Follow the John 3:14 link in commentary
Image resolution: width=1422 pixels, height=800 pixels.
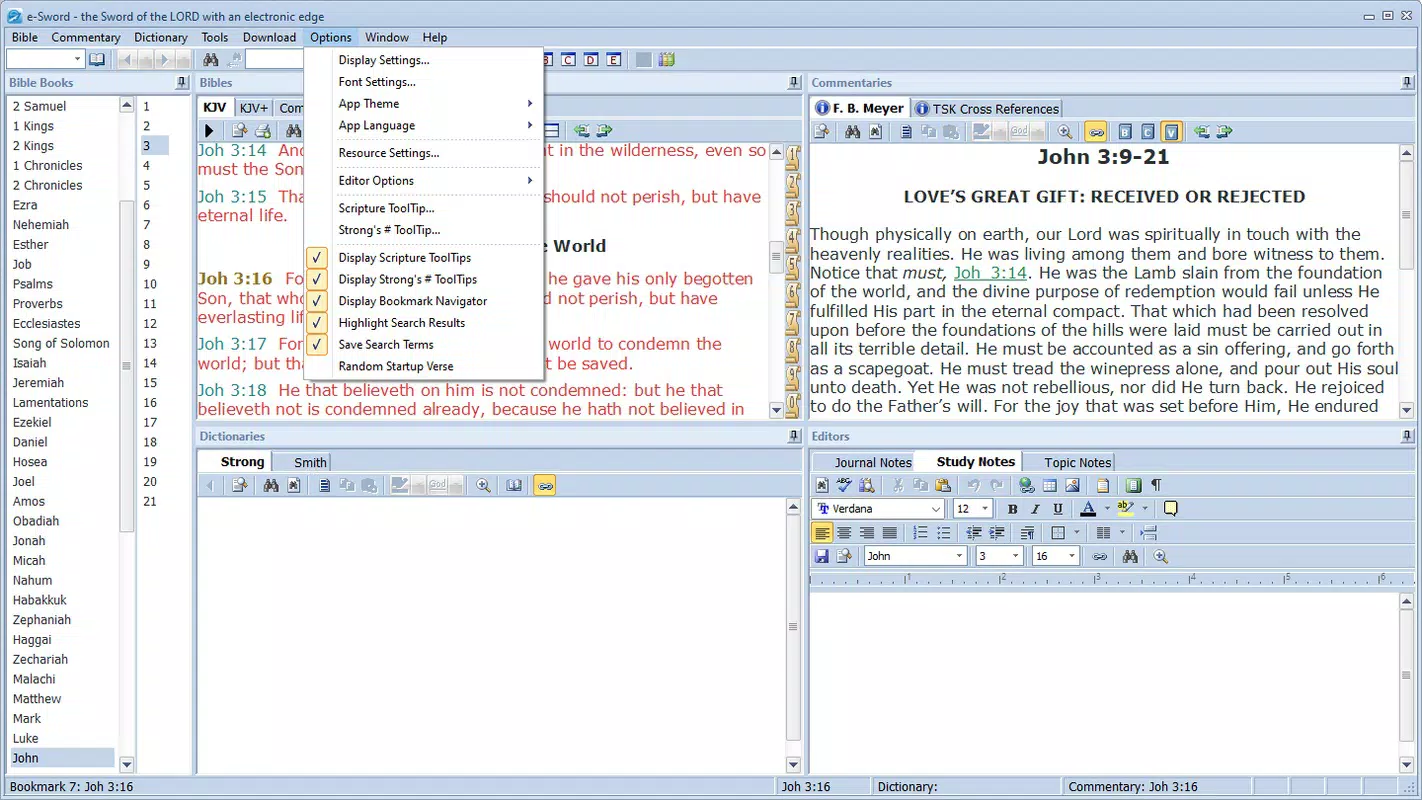990,273
